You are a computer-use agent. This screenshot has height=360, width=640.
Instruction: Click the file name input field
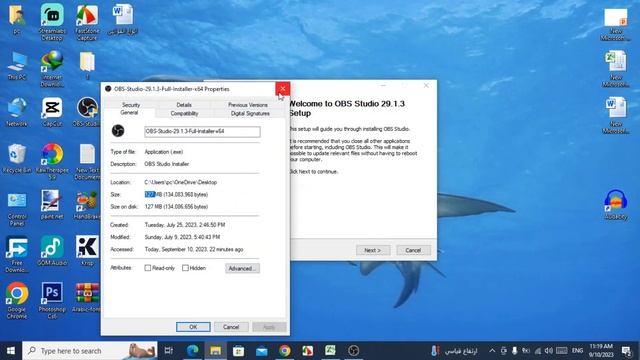pos(202,131)
